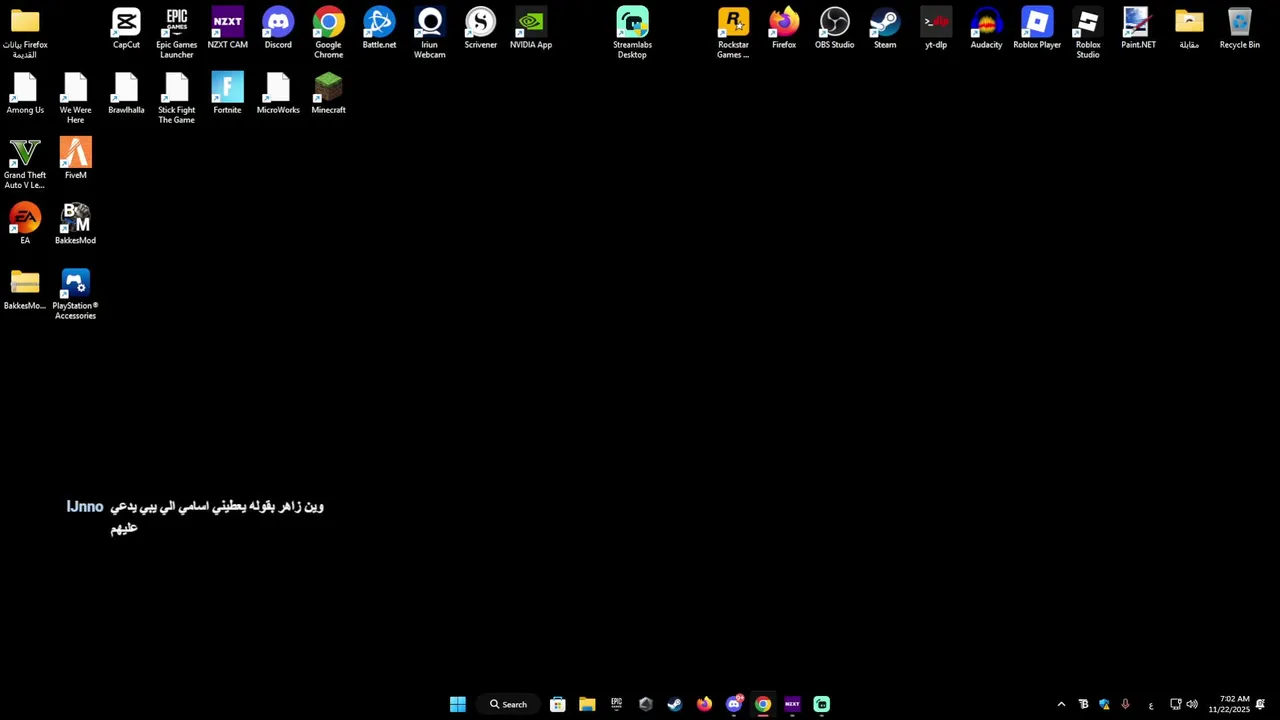The width and height of the screenshot is (1280, 720).
Task: Switch to Chrome in the taskbar
Action: tap(763, 704)
